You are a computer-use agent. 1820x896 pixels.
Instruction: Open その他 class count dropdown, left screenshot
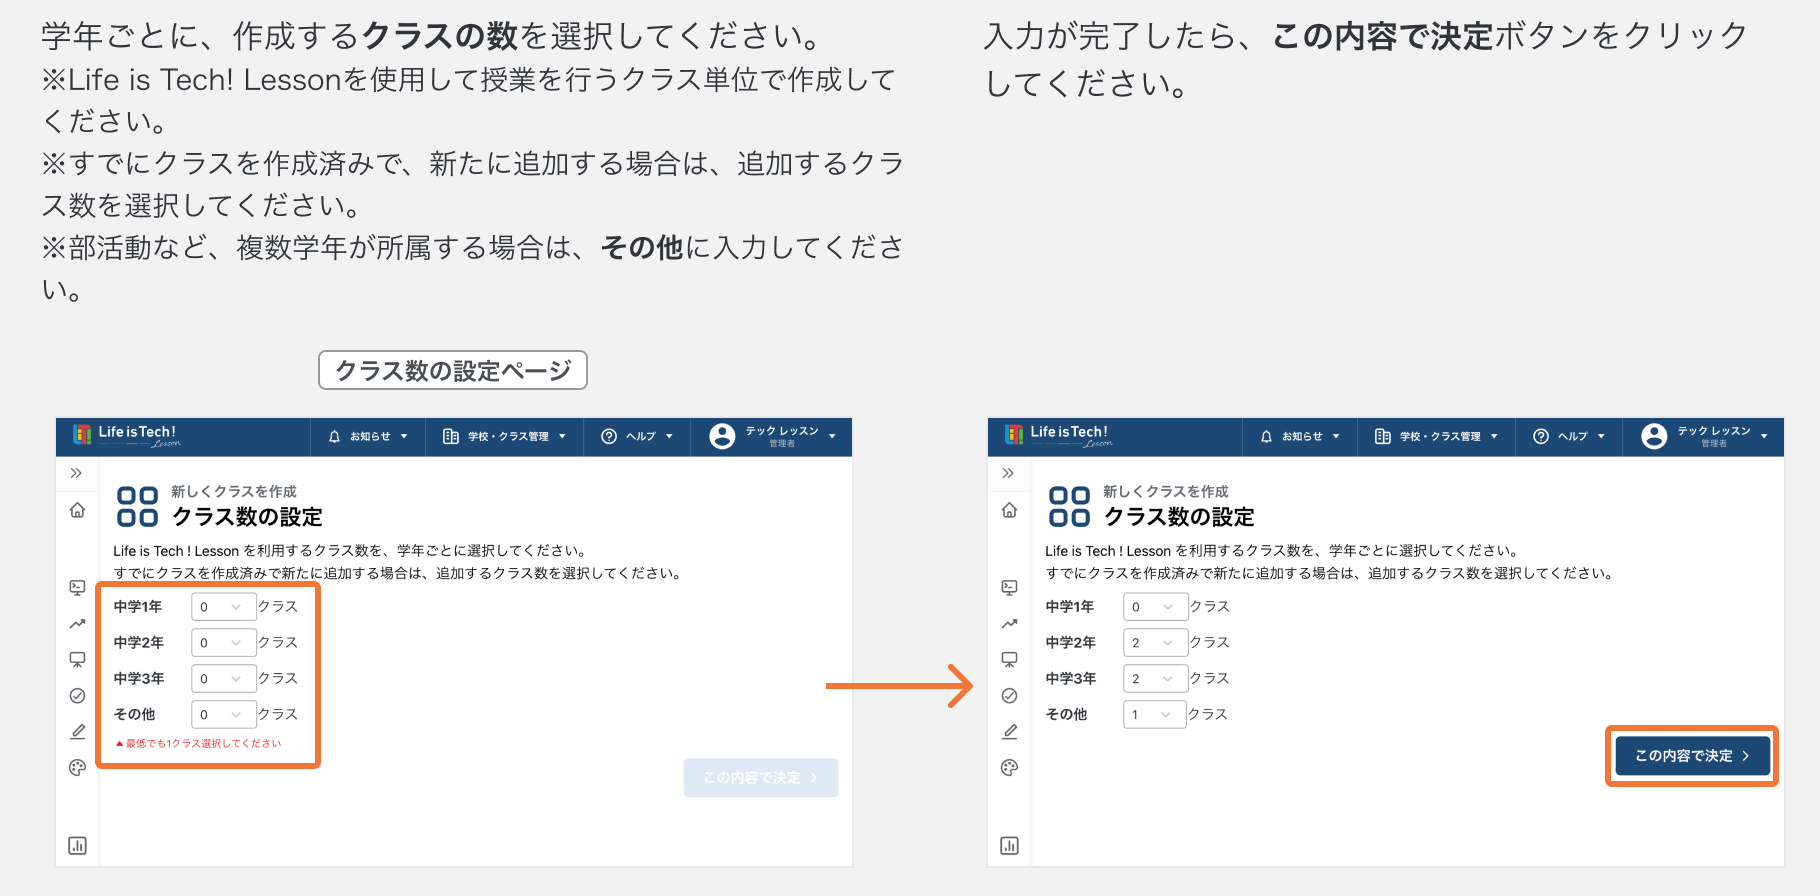223,715
